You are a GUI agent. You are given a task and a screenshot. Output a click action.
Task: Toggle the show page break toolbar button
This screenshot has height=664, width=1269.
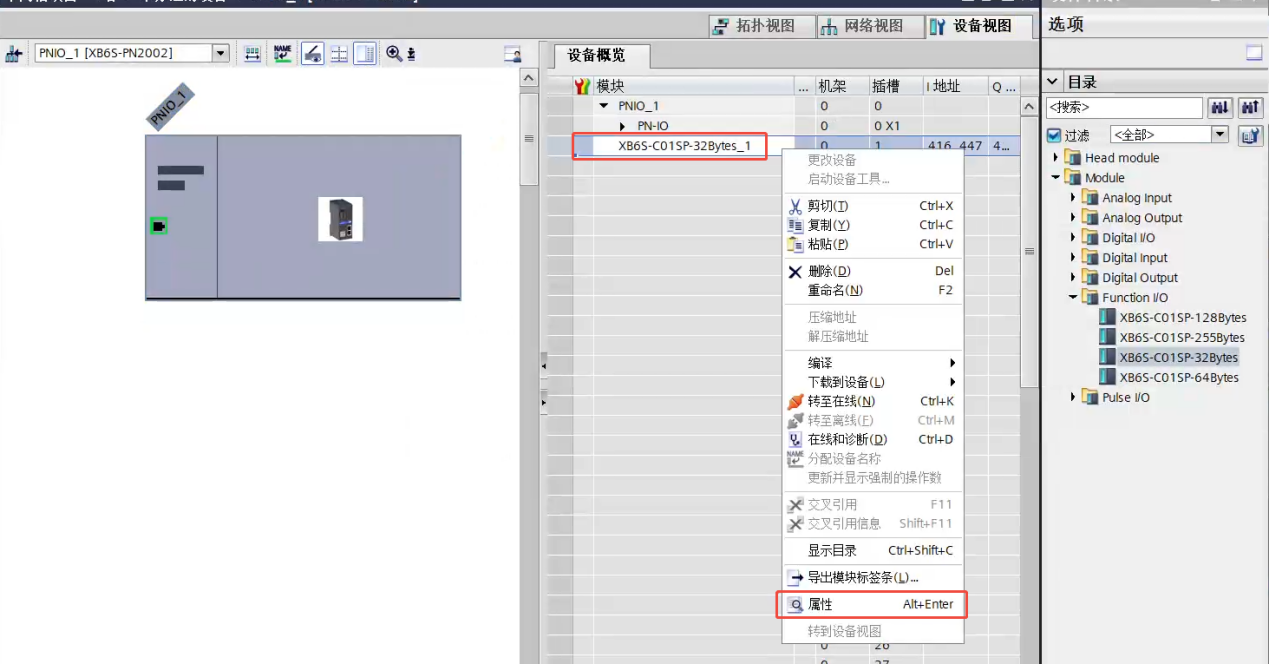click(339, 54)
